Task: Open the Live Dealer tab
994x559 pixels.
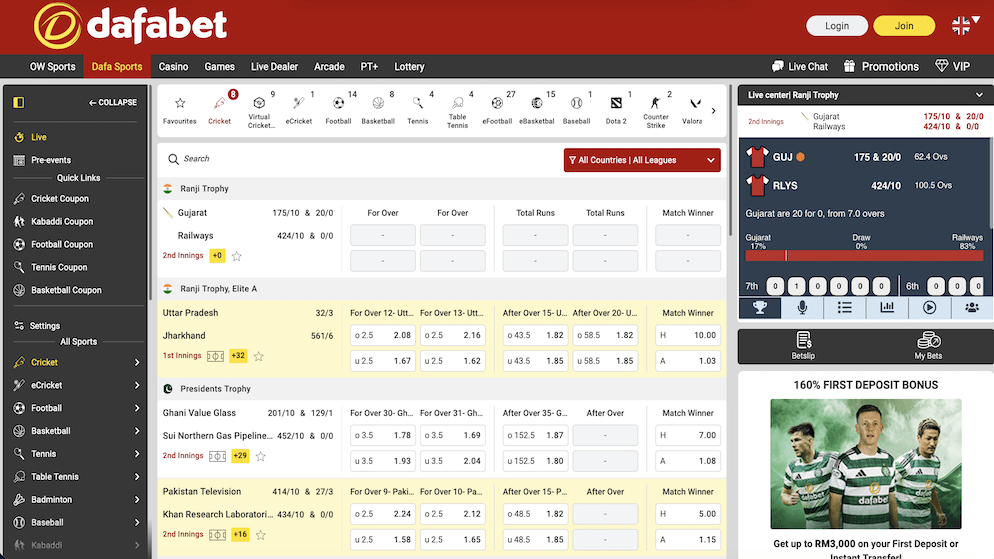Action: 274,67
